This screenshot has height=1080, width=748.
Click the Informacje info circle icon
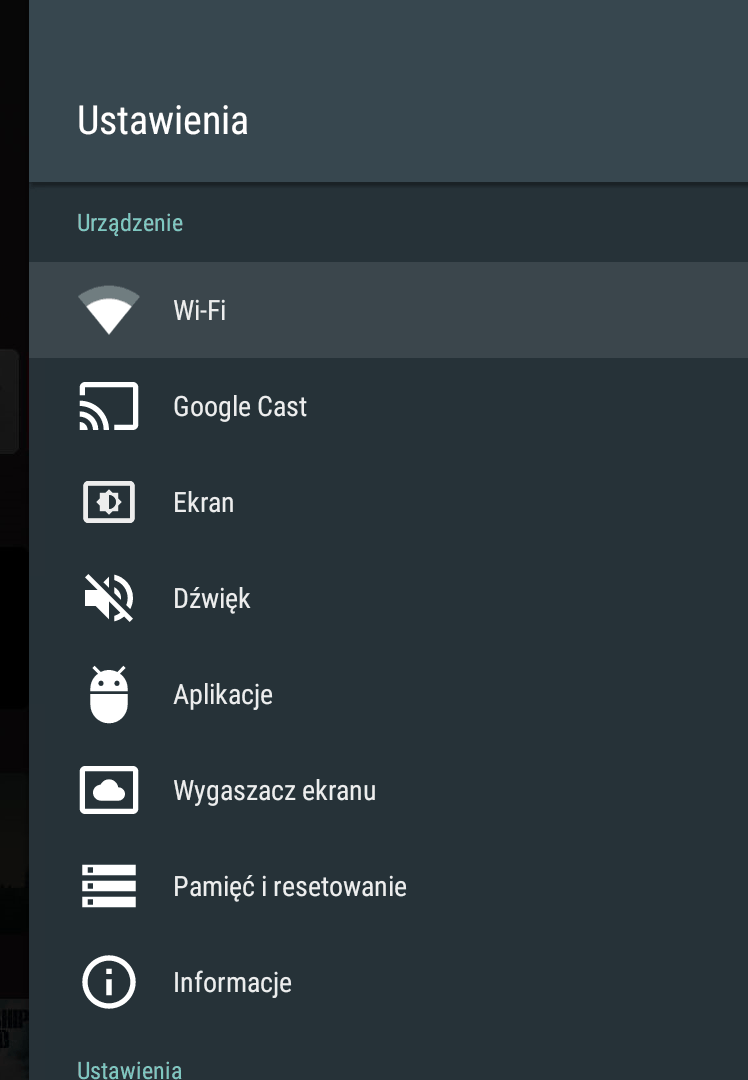click(109, 982)
